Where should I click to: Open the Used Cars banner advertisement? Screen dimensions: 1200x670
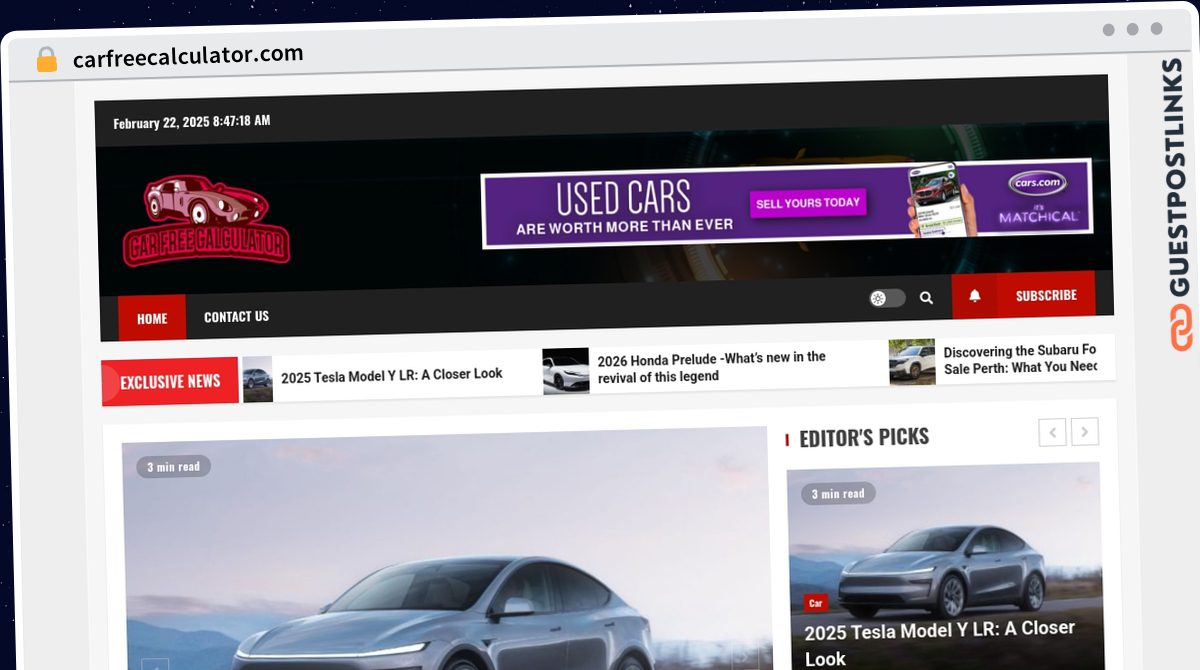(787, 203)
